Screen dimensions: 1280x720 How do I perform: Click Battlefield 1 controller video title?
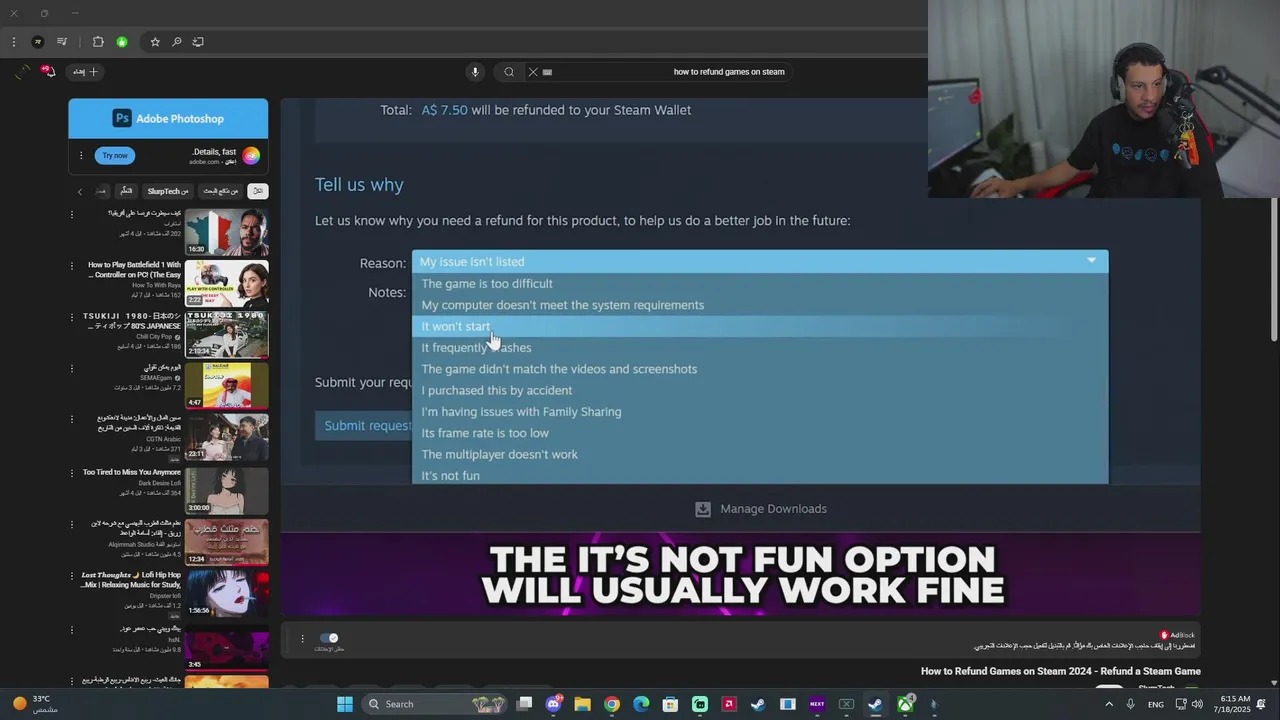pyautogui.click(x=134, y=270)
